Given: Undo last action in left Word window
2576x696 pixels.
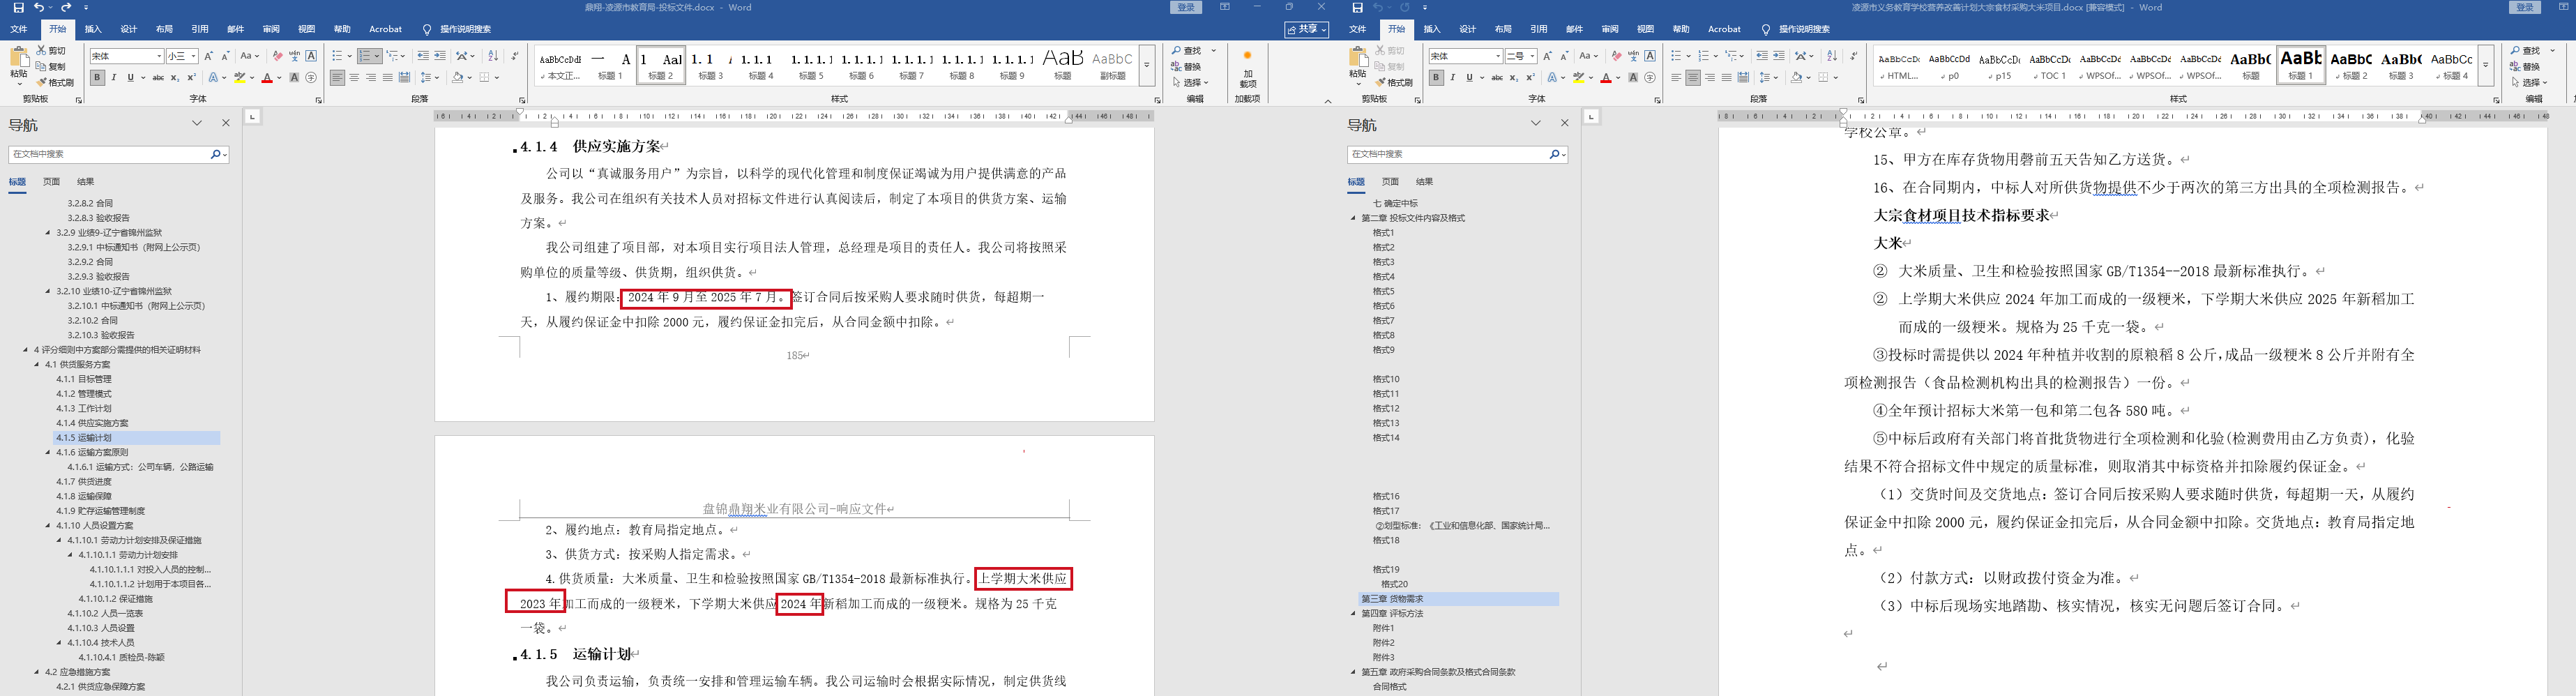Looking at the screenshot, I should 38,7.
